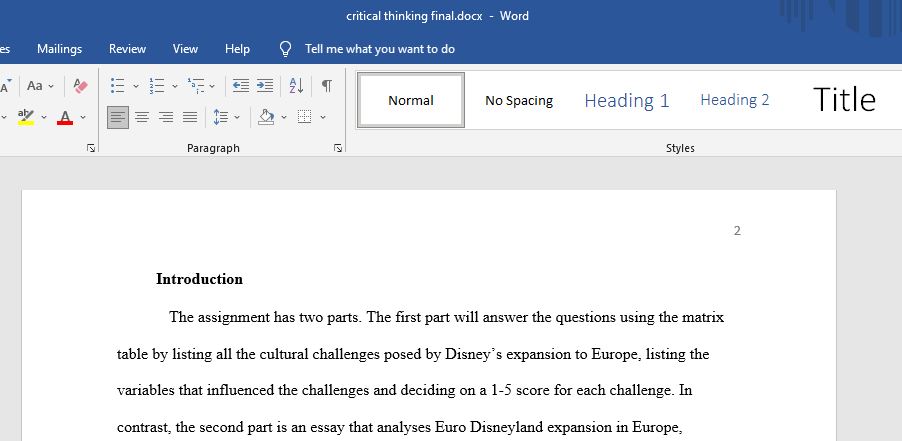Click the Change Case Aa button

pos(35,86)
